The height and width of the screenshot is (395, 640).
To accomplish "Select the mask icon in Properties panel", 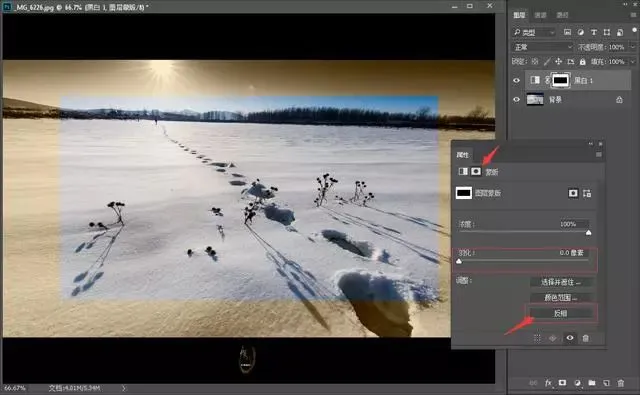I will pyautogui.click(x=476, y=171).
